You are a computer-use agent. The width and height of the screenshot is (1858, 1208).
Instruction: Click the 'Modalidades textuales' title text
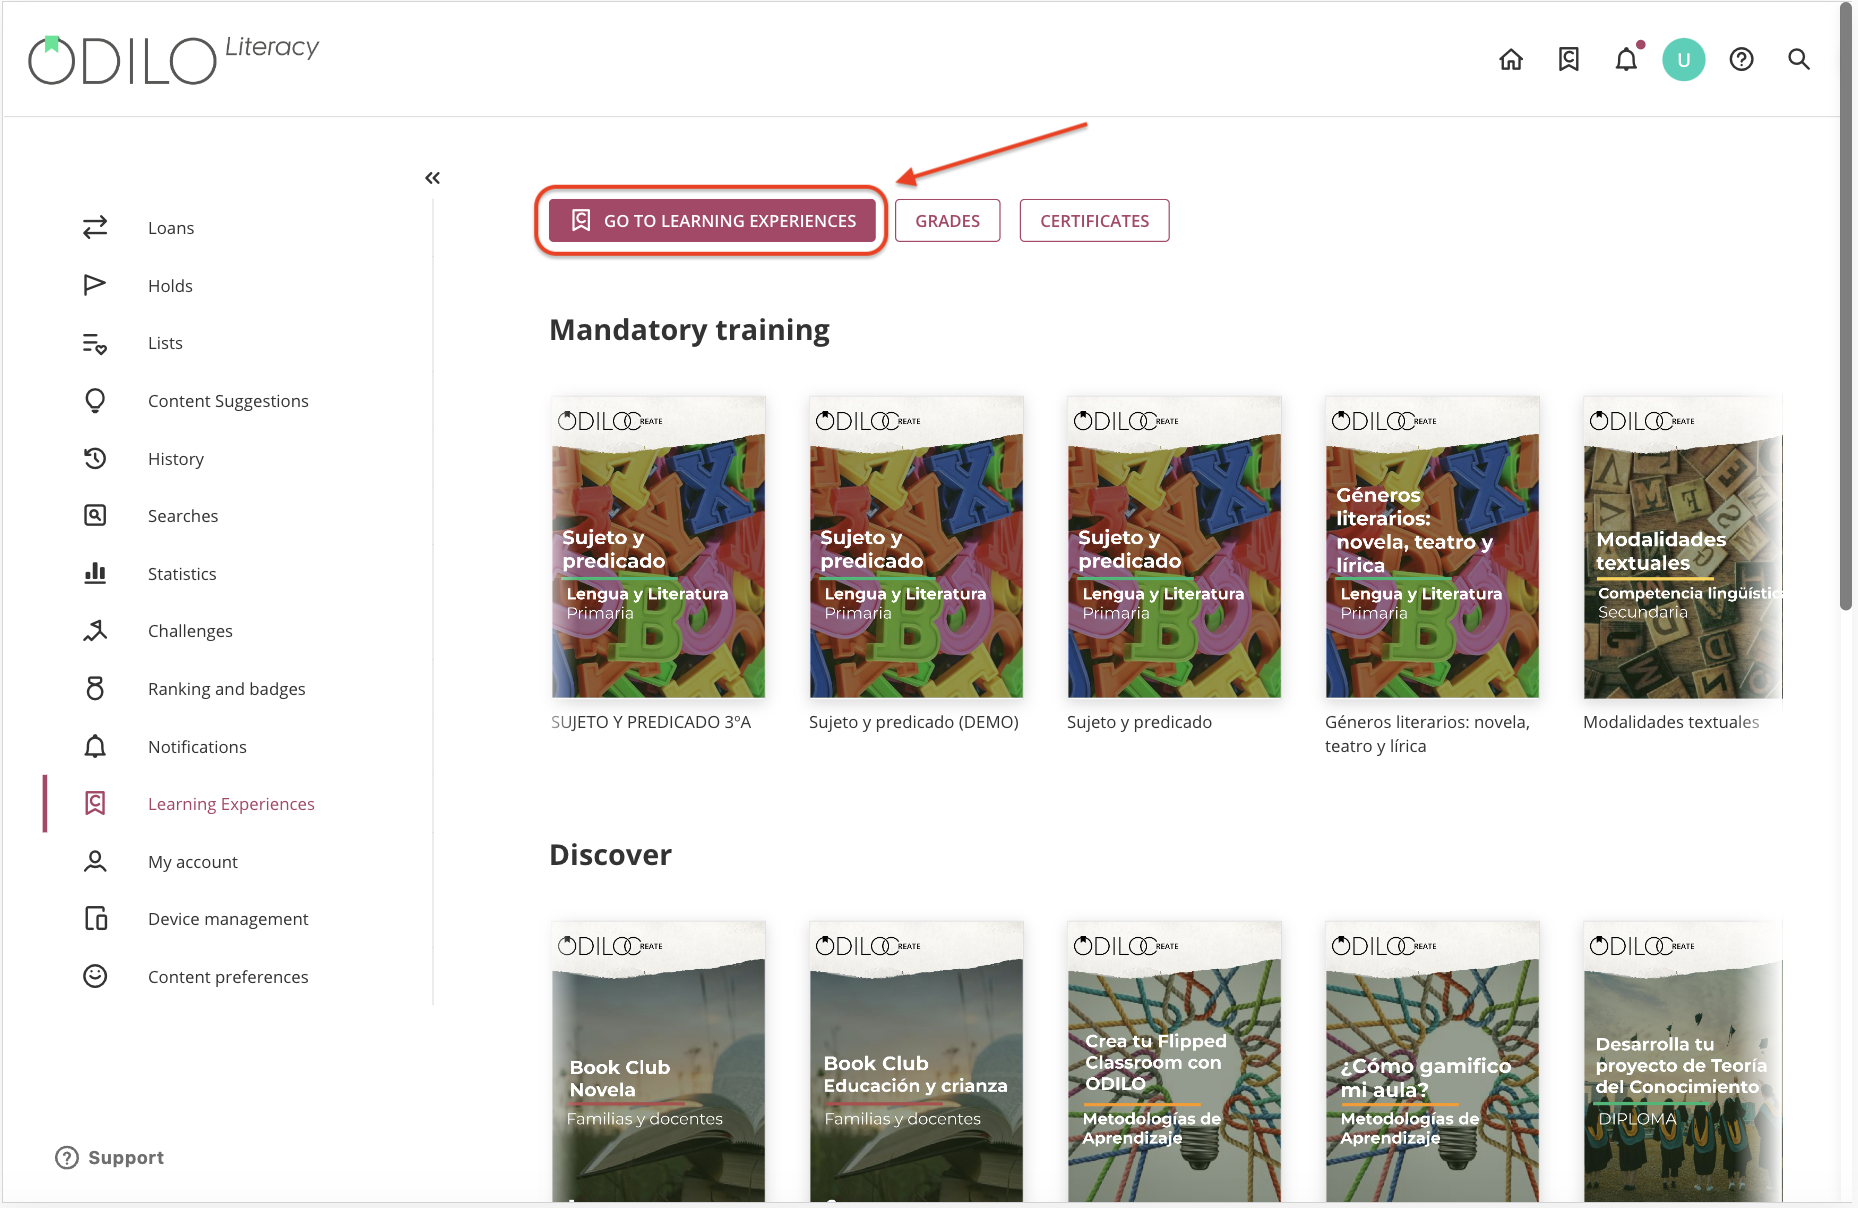(1671, 722)
